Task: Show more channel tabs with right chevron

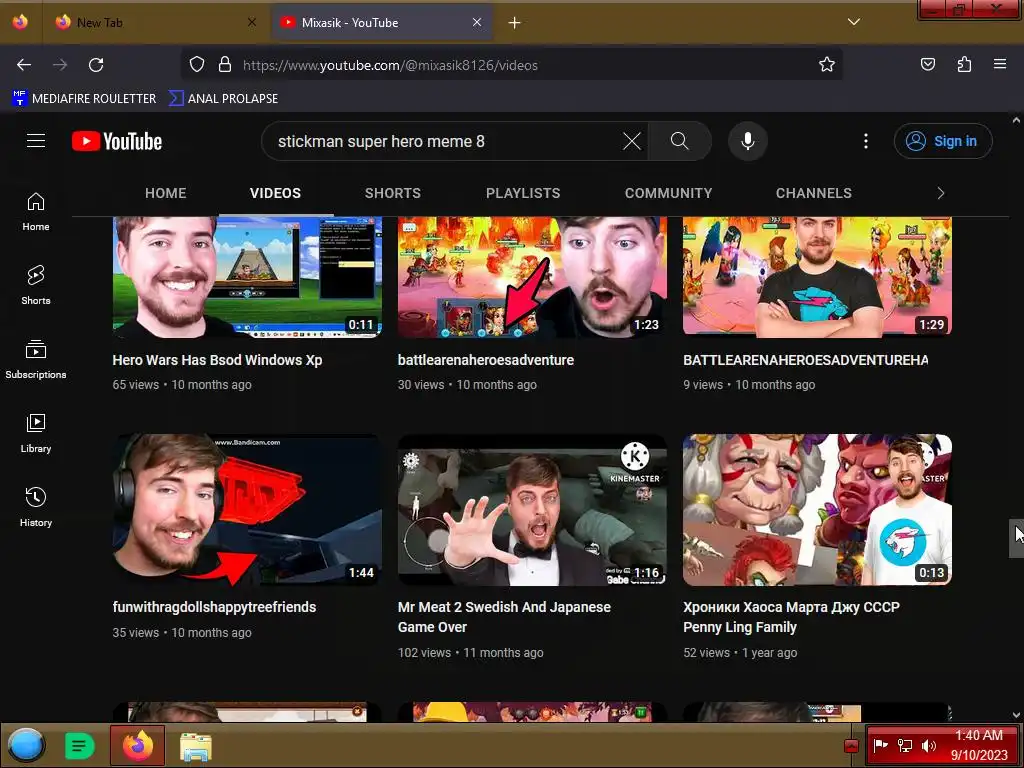Action: (940, 193)
